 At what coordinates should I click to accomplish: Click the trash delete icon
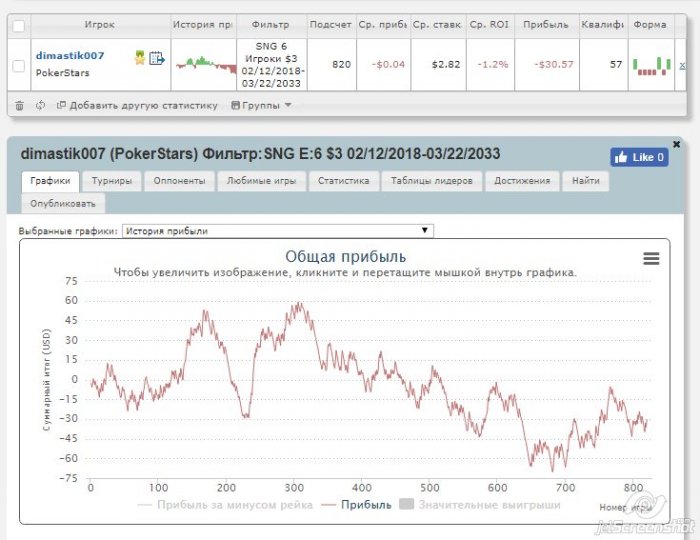(x=20, y=106)
